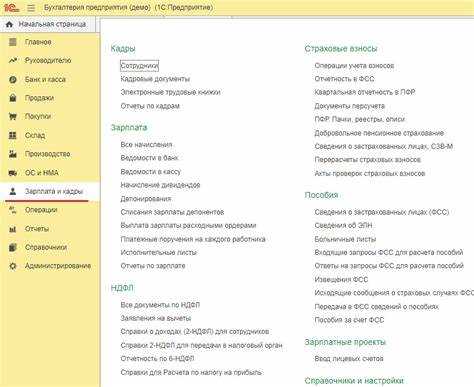Viewport: 474px width, 387px height.
Task: Click the Зарплата и кадры person icon
Action: pyautogui.click(x=13, y=191)
